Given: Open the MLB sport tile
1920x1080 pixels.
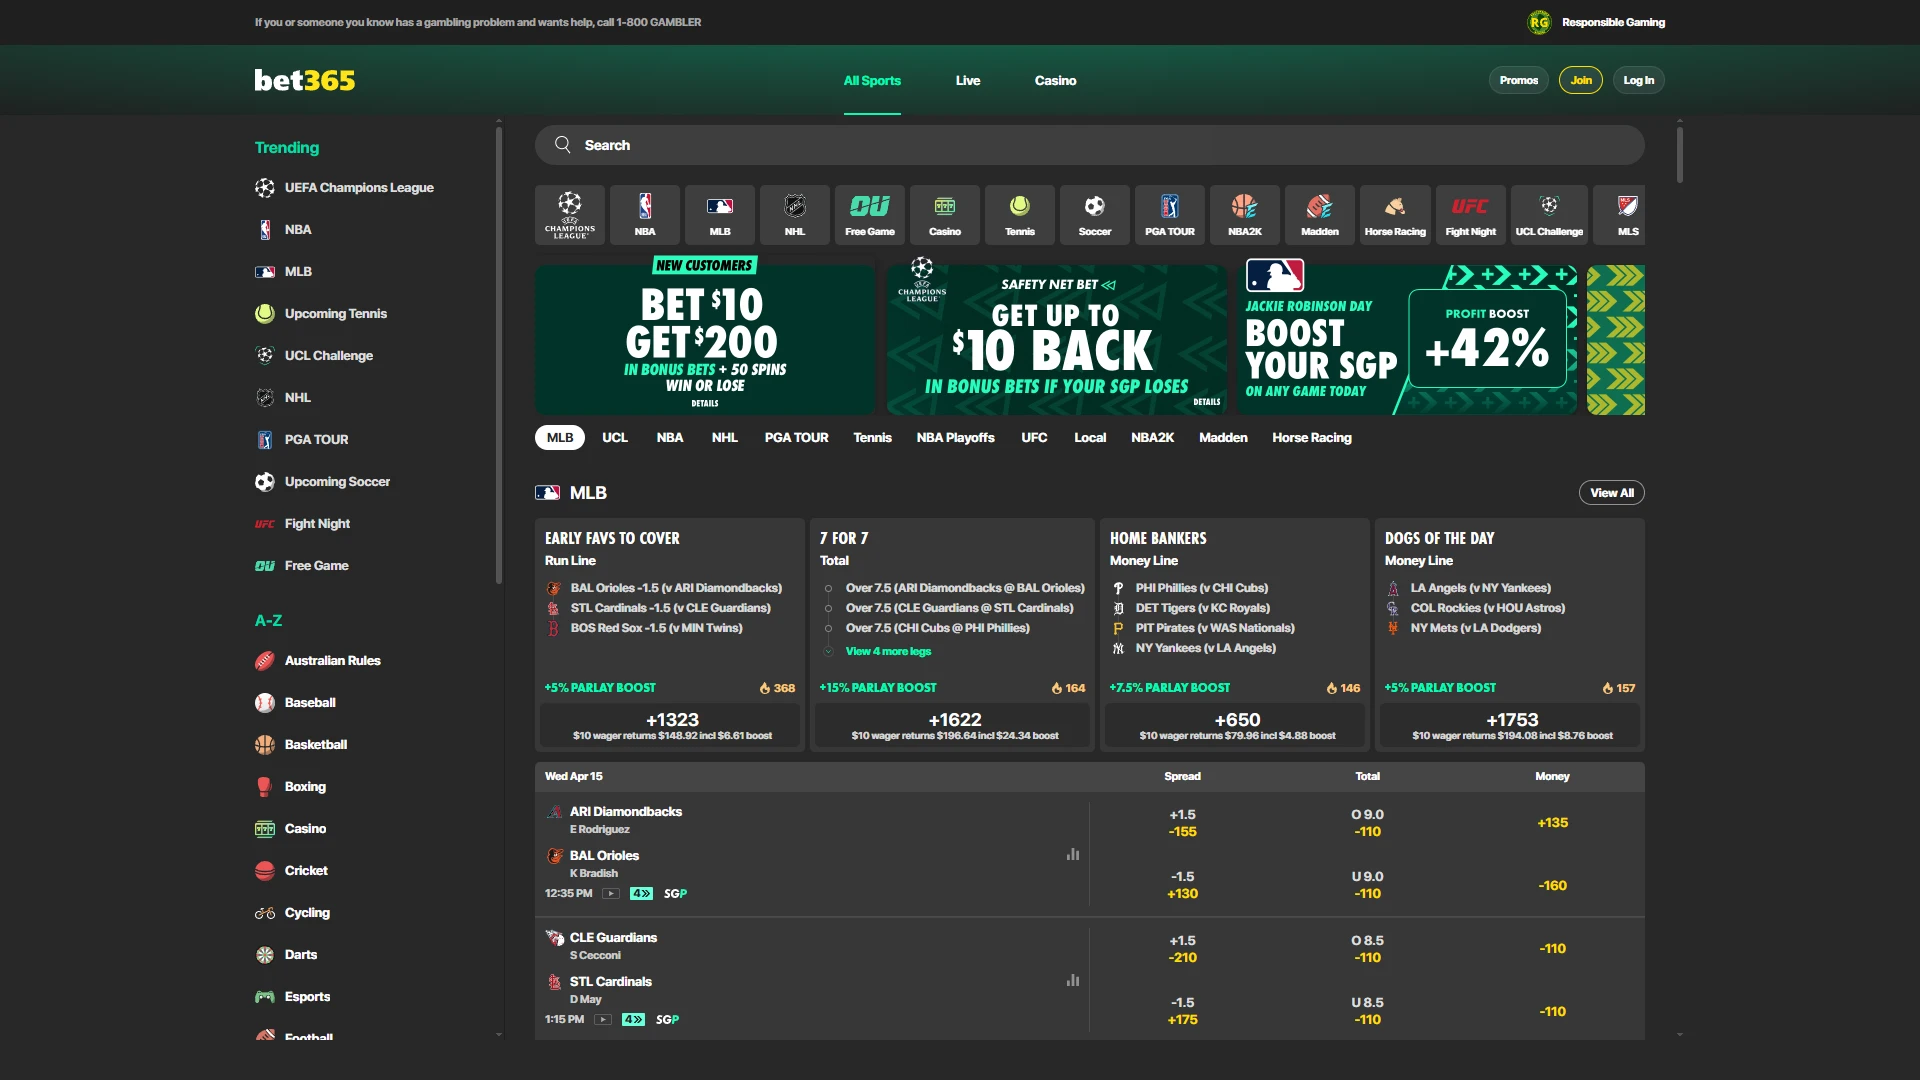Looking at the screenshot, I should pos(720,215).
